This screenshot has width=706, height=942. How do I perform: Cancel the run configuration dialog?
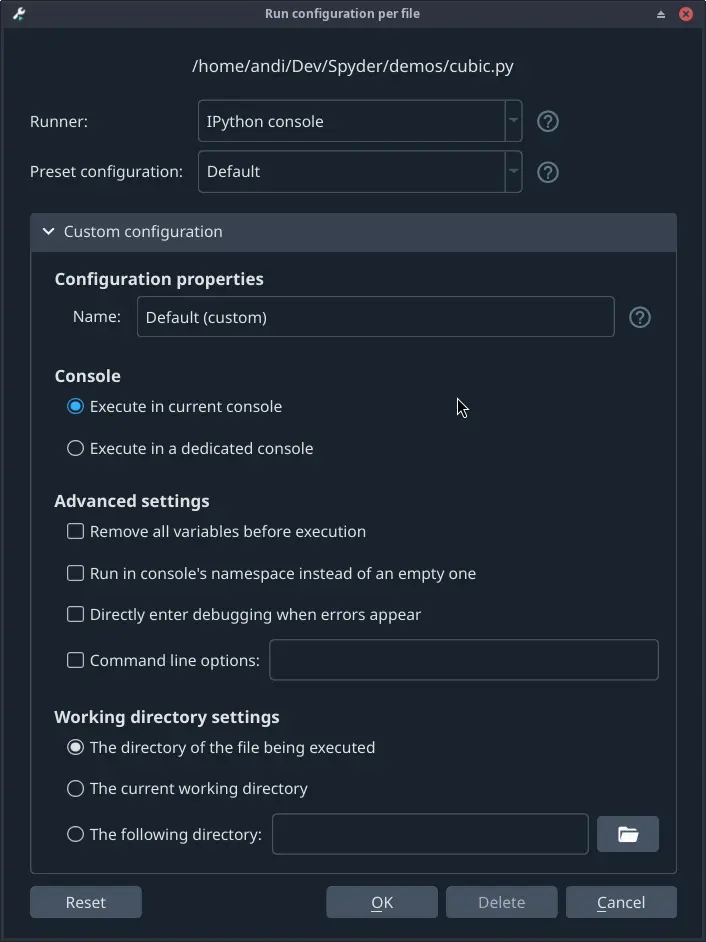(x=621, y=902)
